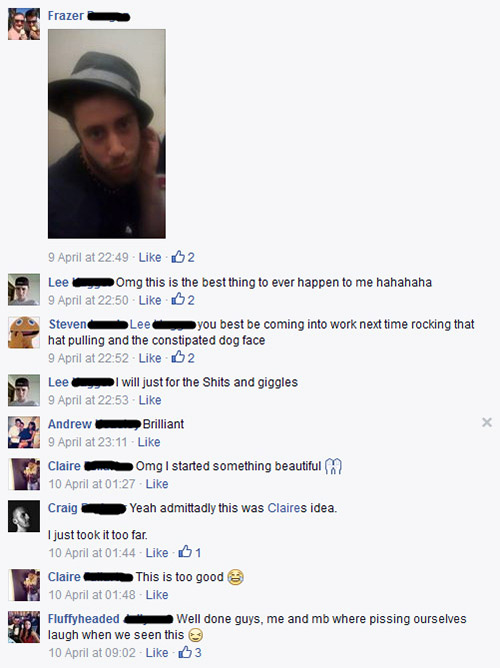This screenshot has height=668, width=500.
Task: Open Frazer's profile picture avatar
Action: click(x=24, y=24)
